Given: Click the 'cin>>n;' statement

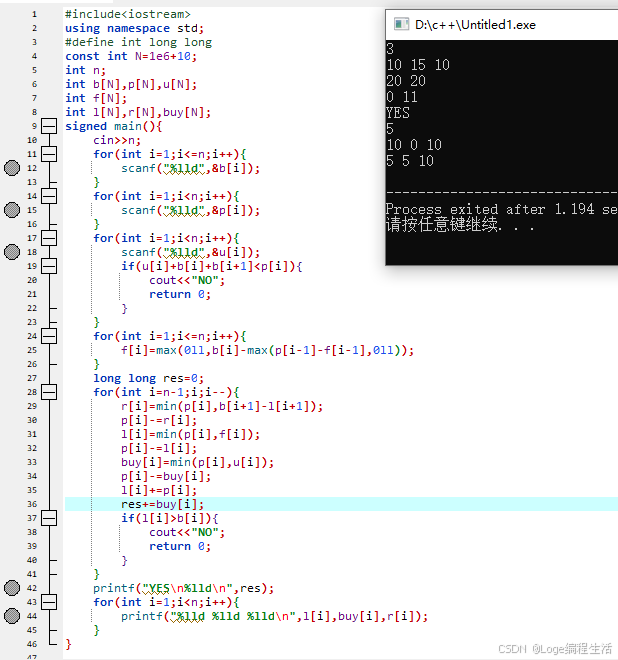Looking at the screenshot, I should [x=117, y=140].
